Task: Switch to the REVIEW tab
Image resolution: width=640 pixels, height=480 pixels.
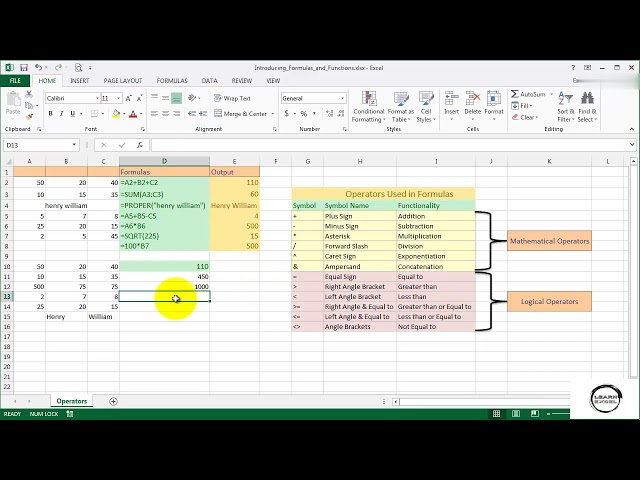Action: [x=242, y=80]
